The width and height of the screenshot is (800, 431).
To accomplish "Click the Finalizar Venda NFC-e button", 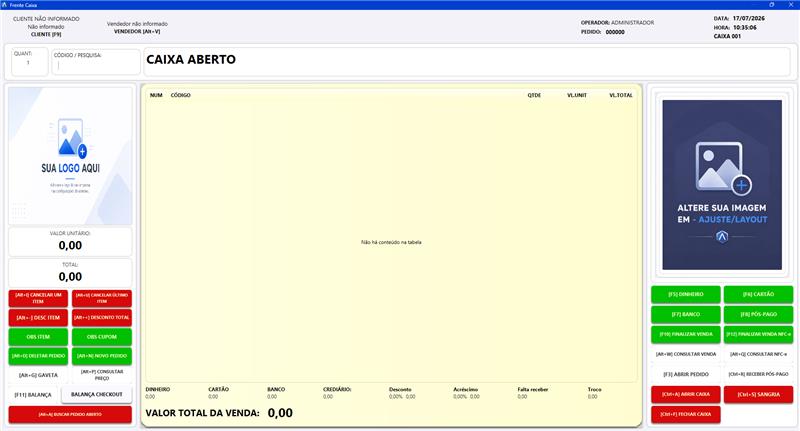I will point(758,334).
